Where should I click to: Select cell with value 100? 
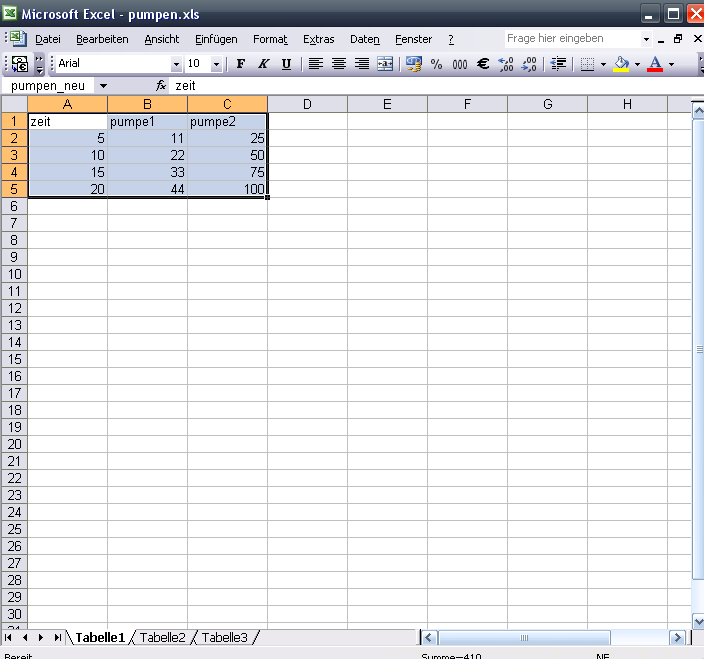pos(227,189)
